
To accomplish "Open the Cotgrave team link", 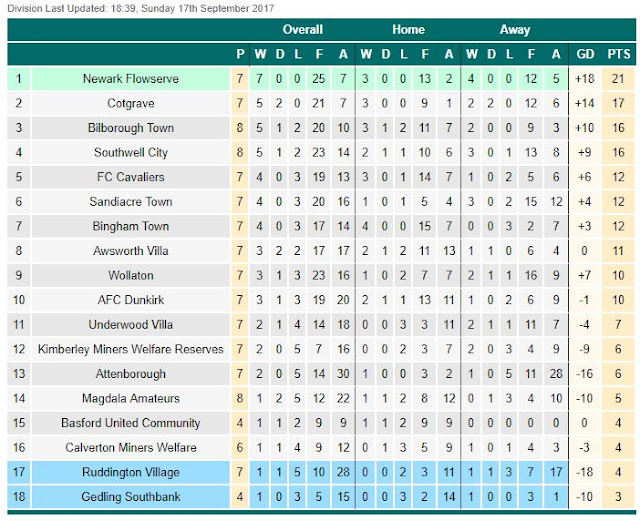I will point(130,103).
